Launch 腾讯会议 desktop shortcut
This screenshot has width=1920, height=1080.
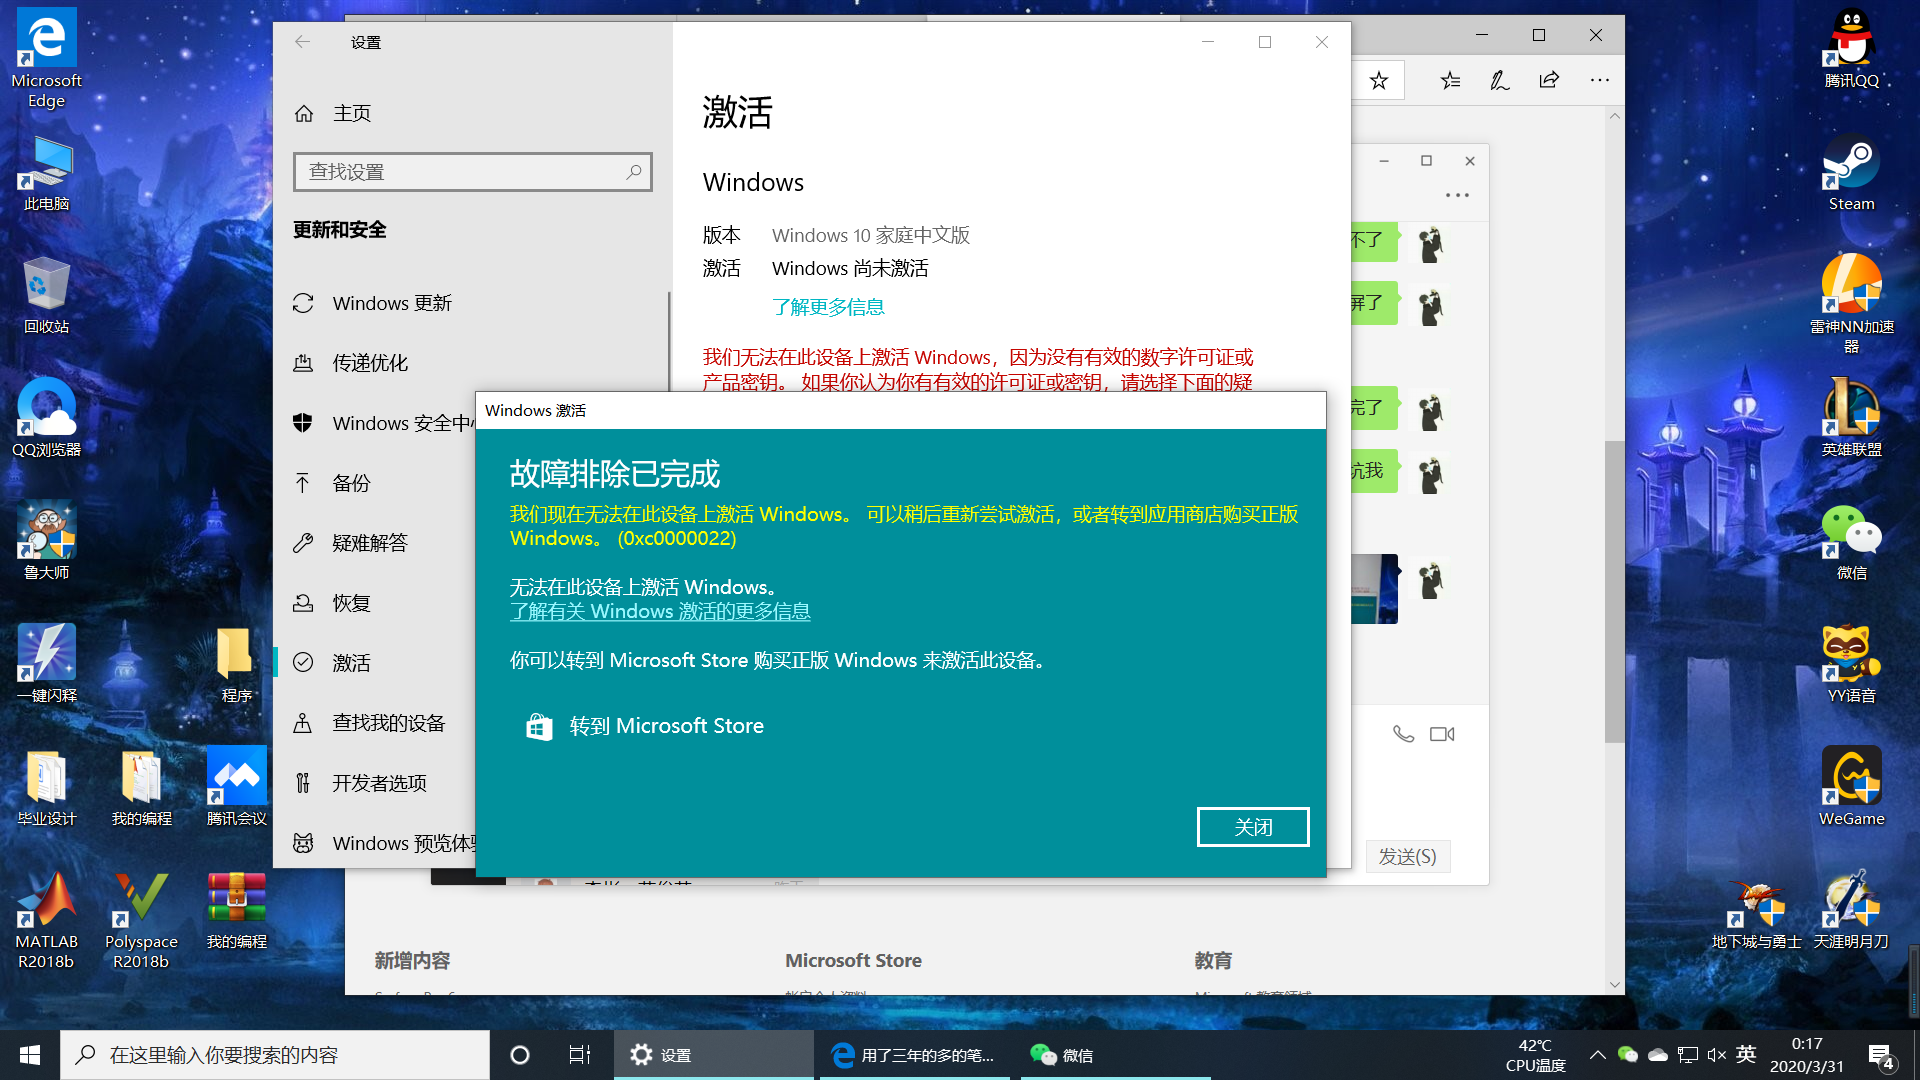236,788
